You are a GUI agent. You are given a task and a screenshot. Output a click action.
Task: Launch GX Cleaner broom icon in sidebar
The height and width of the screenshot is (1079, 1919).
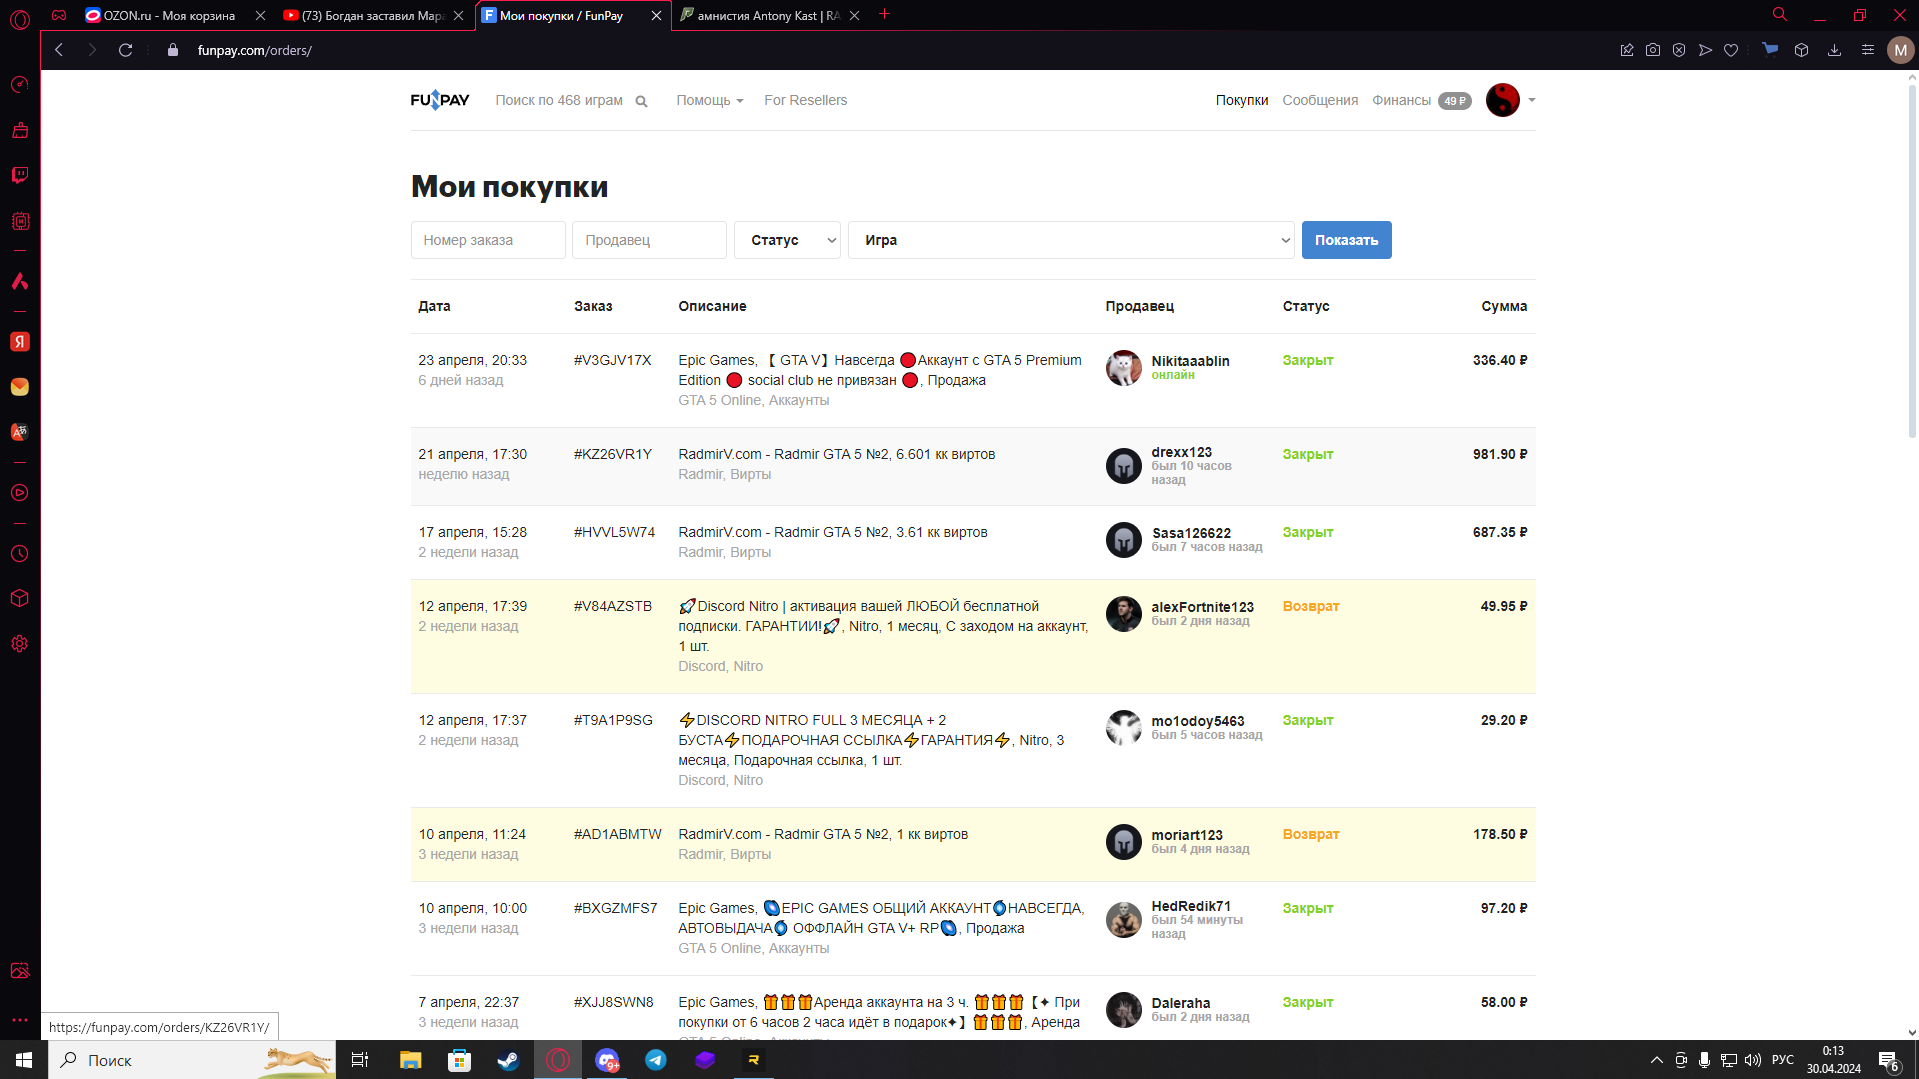[20, 130]
